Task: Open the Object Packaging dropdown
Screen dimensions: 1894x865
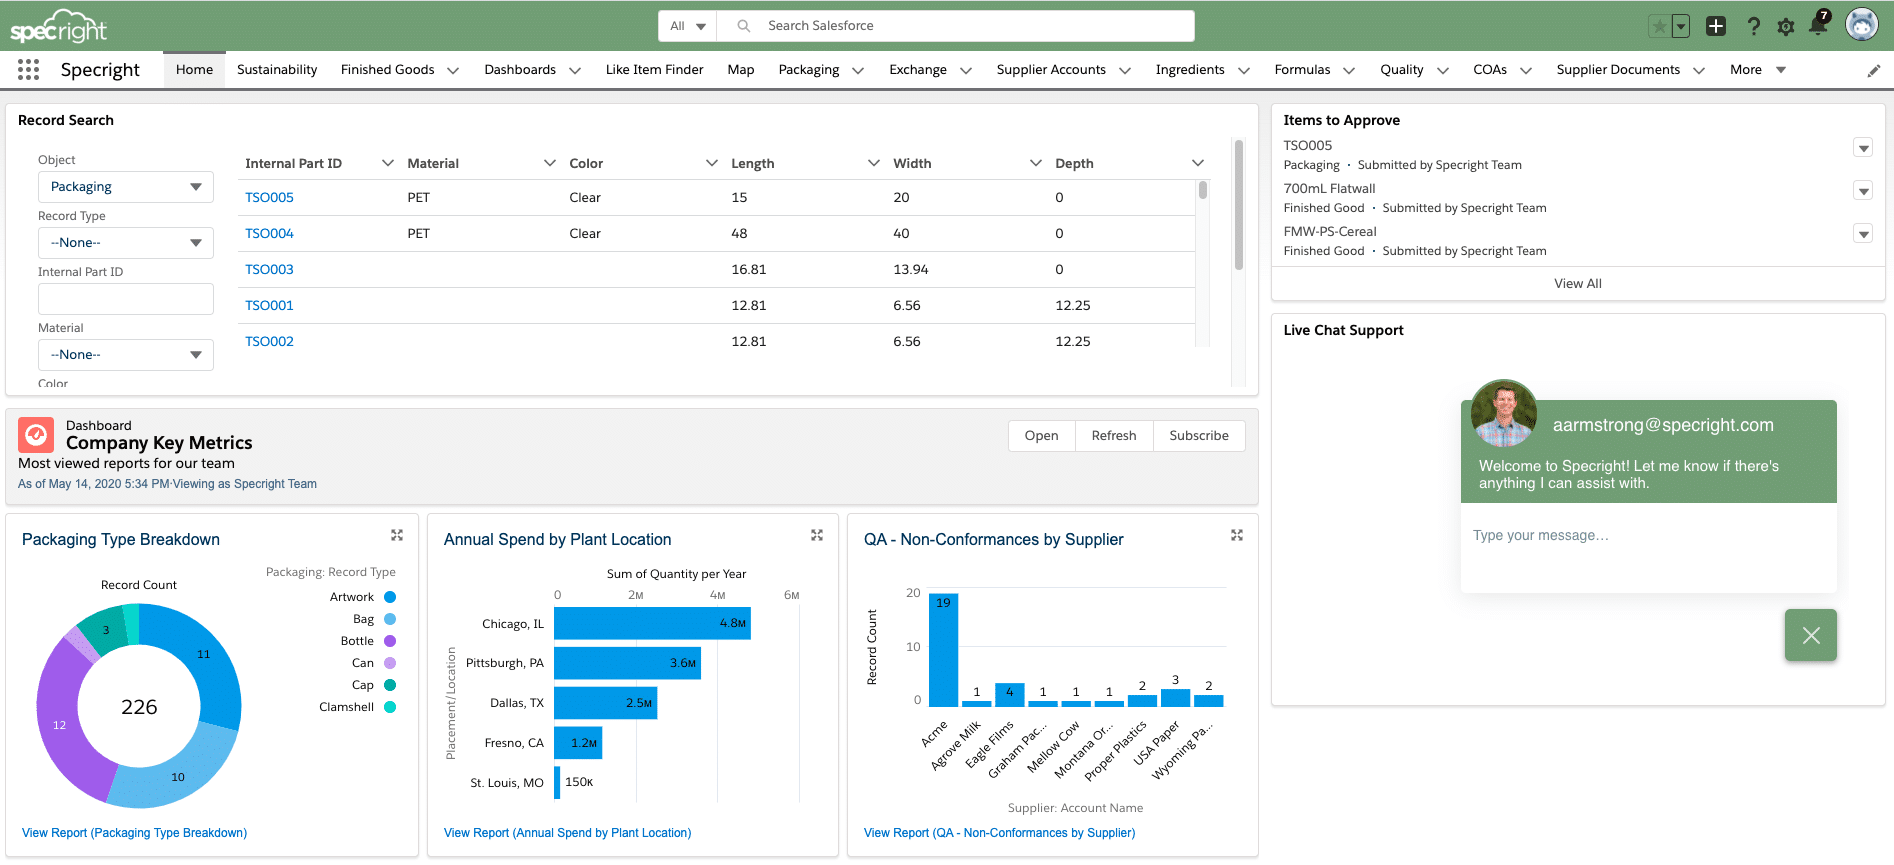Action: tap(126, 187)
